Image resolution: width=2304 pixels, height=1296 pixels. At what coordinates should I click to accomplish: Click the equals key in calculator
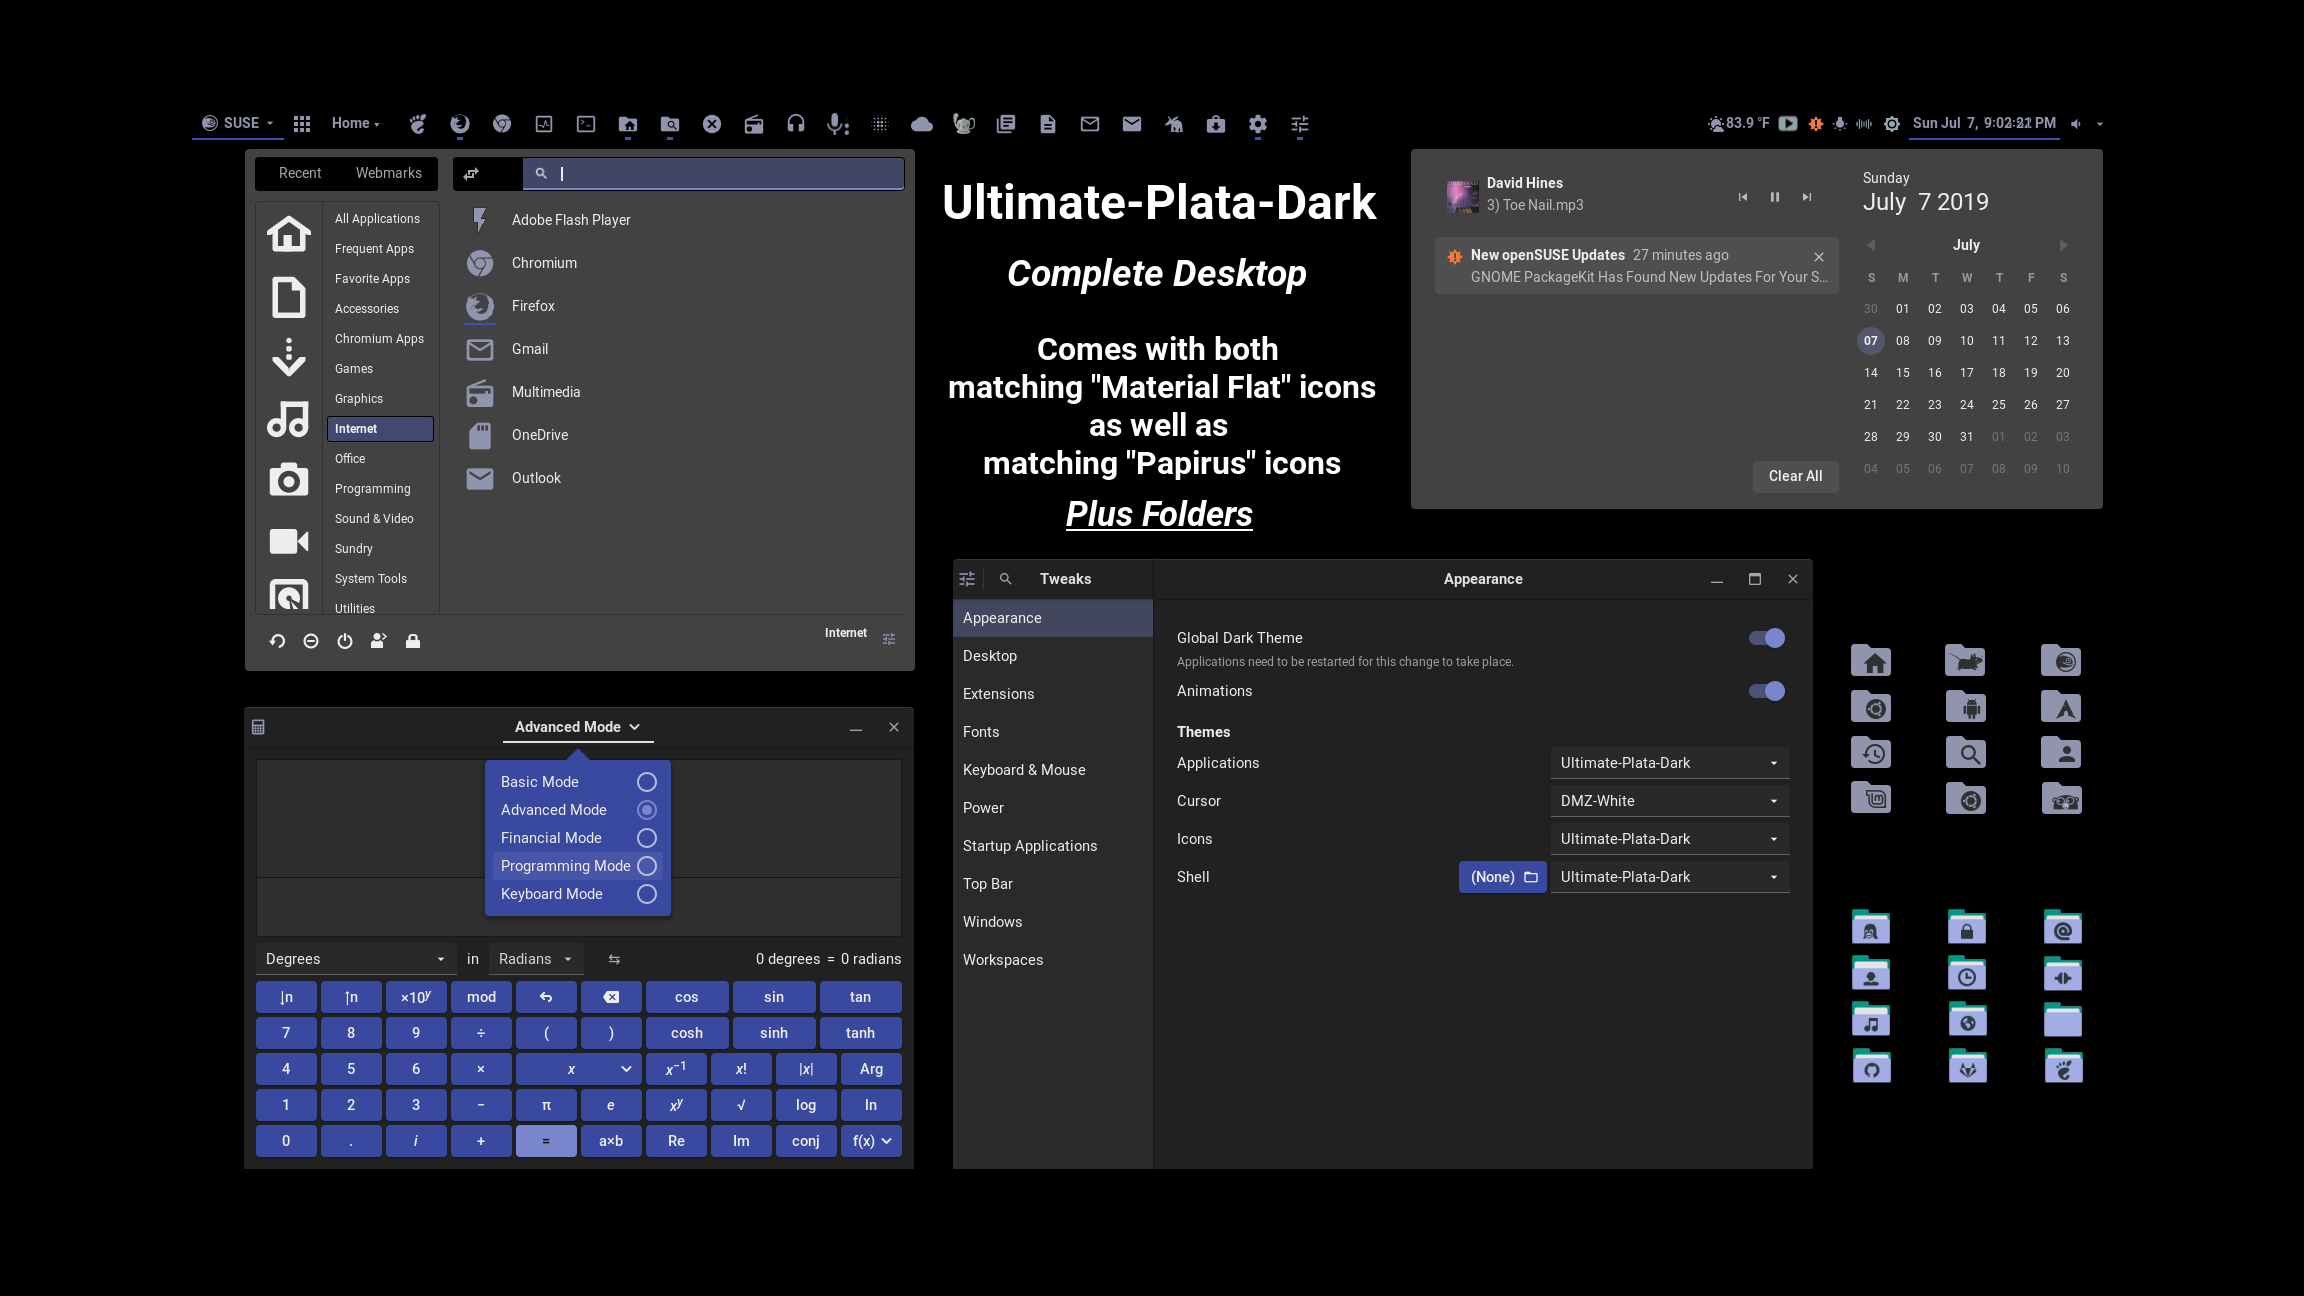tap(546, 1141)
